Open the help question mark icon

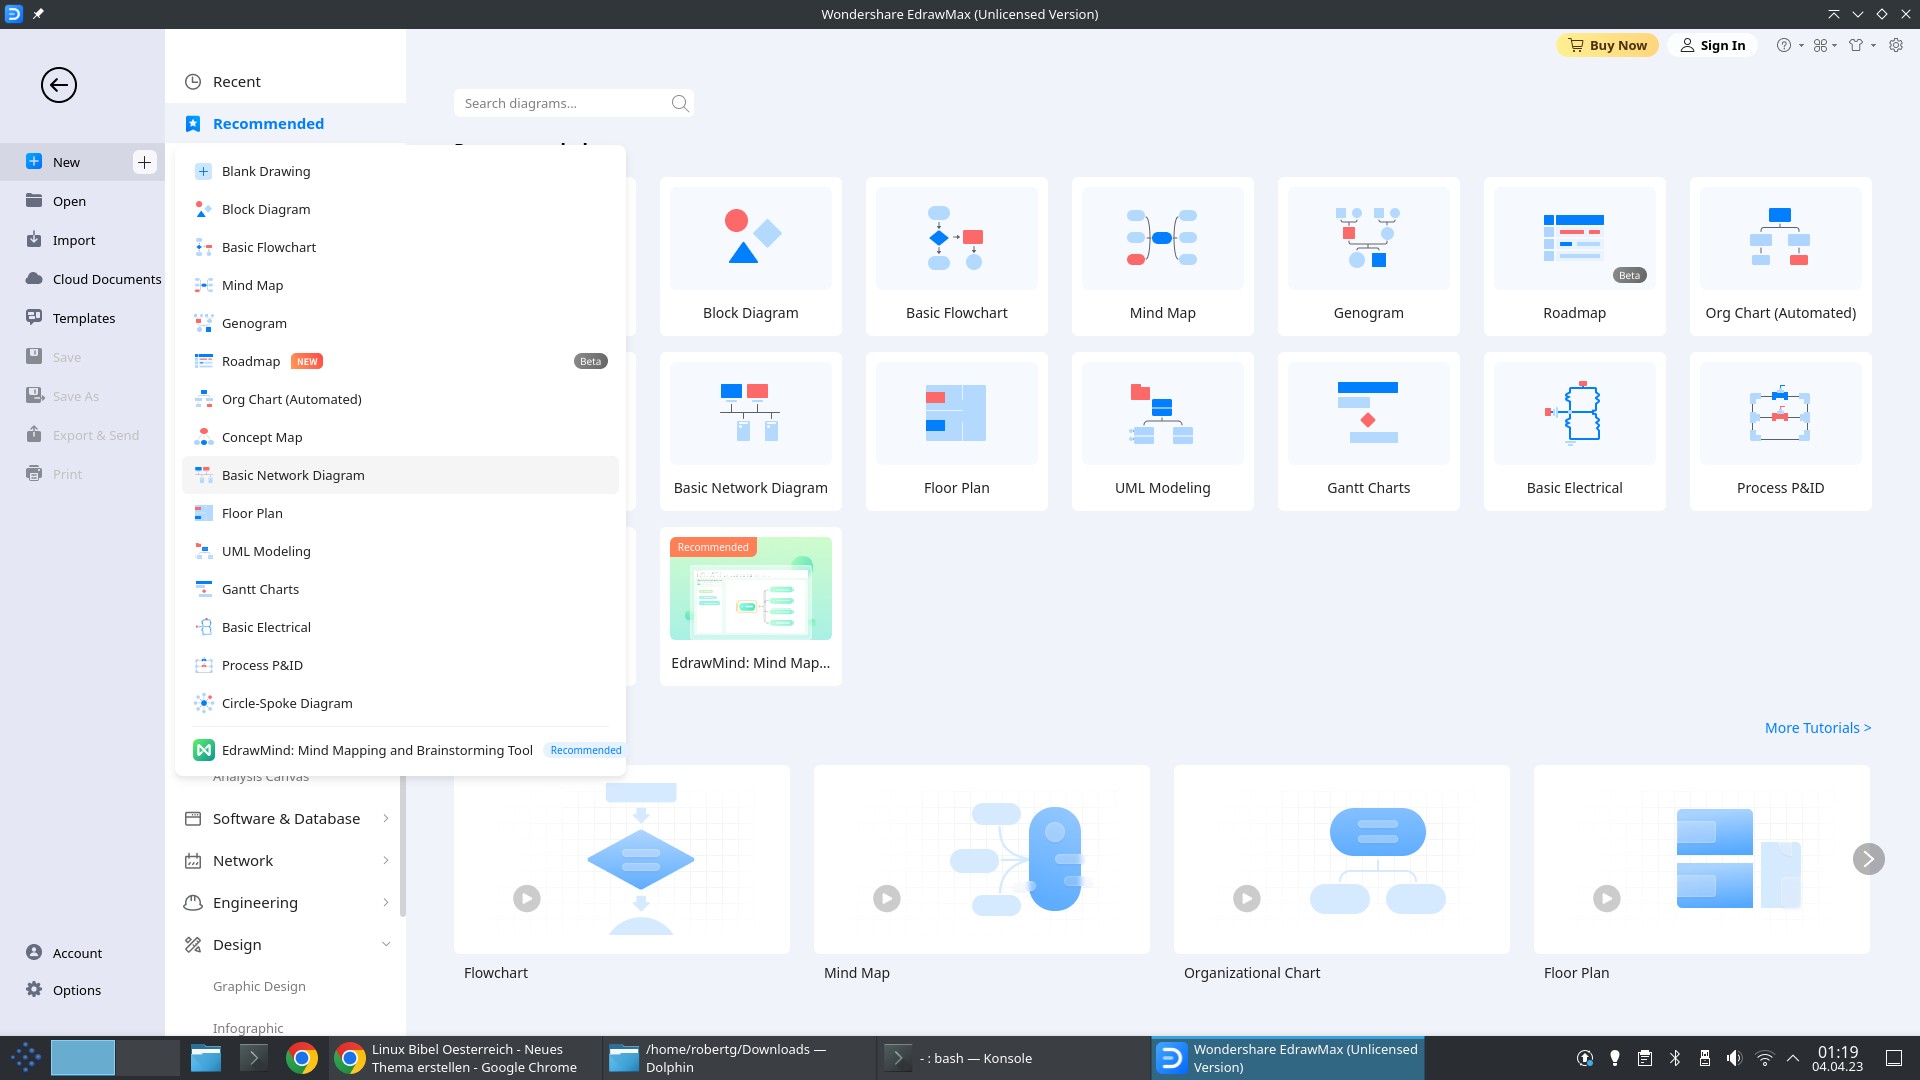coord(1783,45)
